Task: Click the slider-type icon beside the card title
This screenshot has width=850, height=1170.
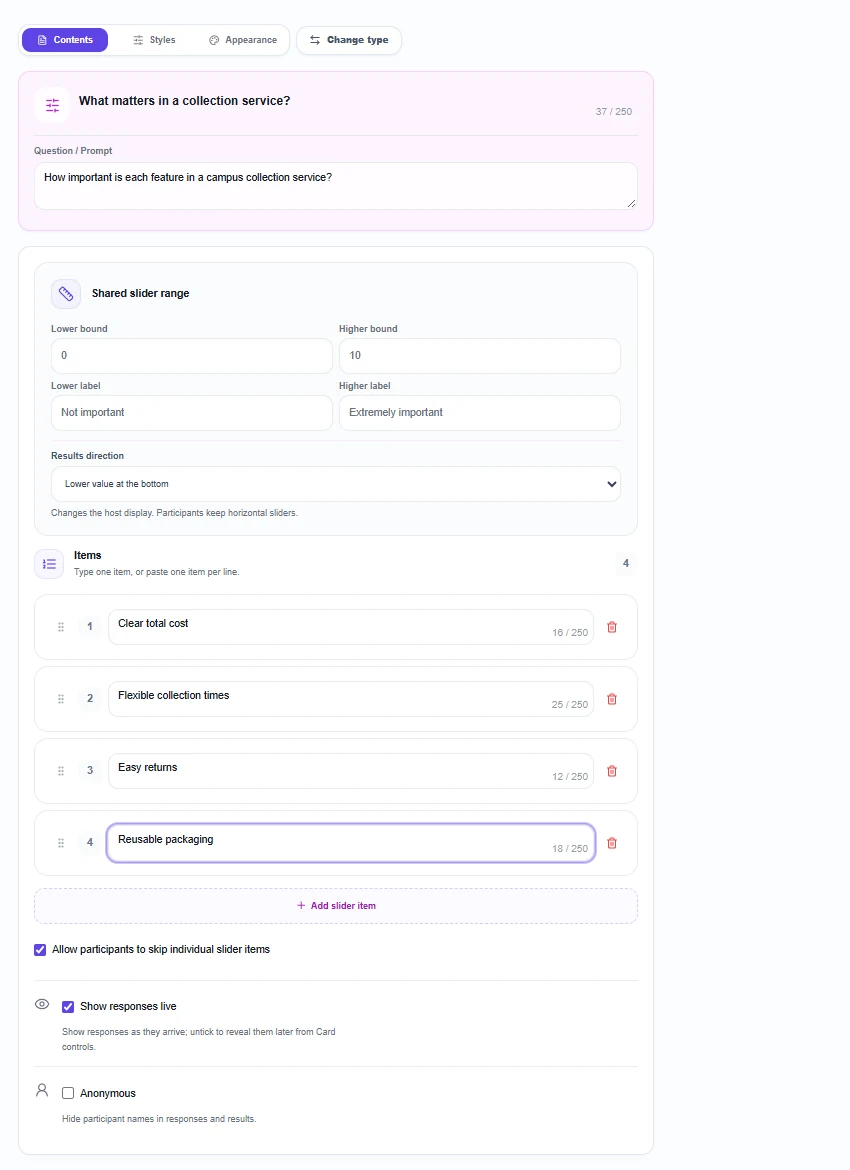Action: [52, 105]
